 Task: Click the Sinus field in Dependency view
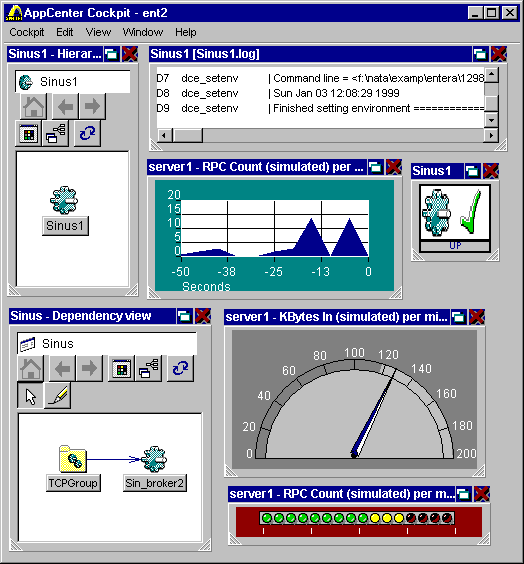coord(107,344)
